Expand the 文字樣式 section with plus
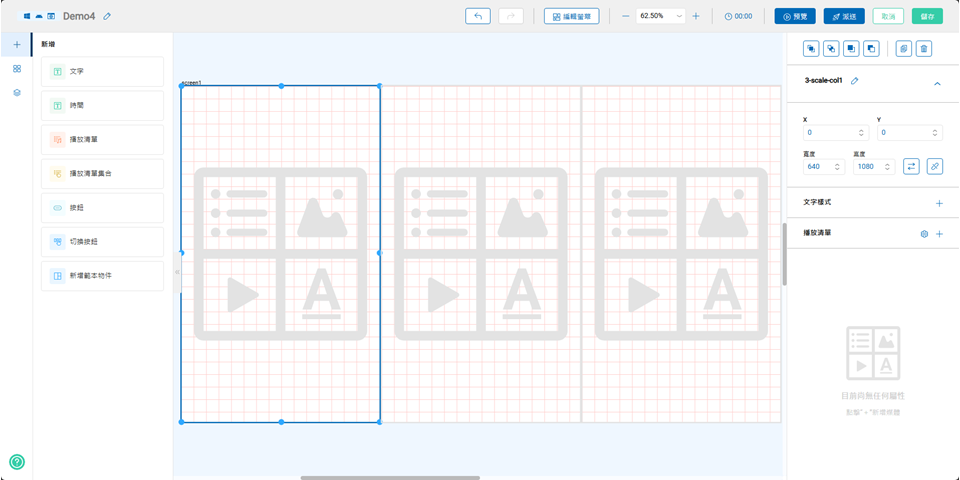960x480 pixels. tap(939, 203)
